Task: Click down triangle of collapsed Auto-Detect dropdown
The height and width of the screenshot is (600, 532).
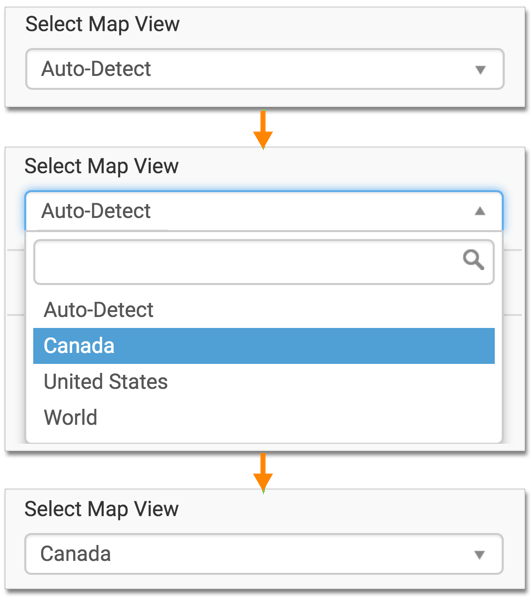Action: tap(480, 70)
